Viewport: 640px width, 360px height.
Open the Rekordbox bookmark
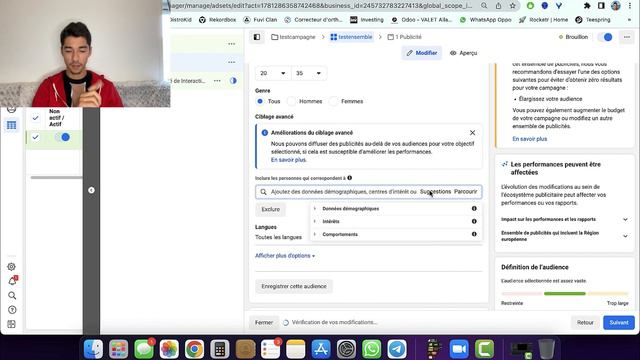point(218,20)
